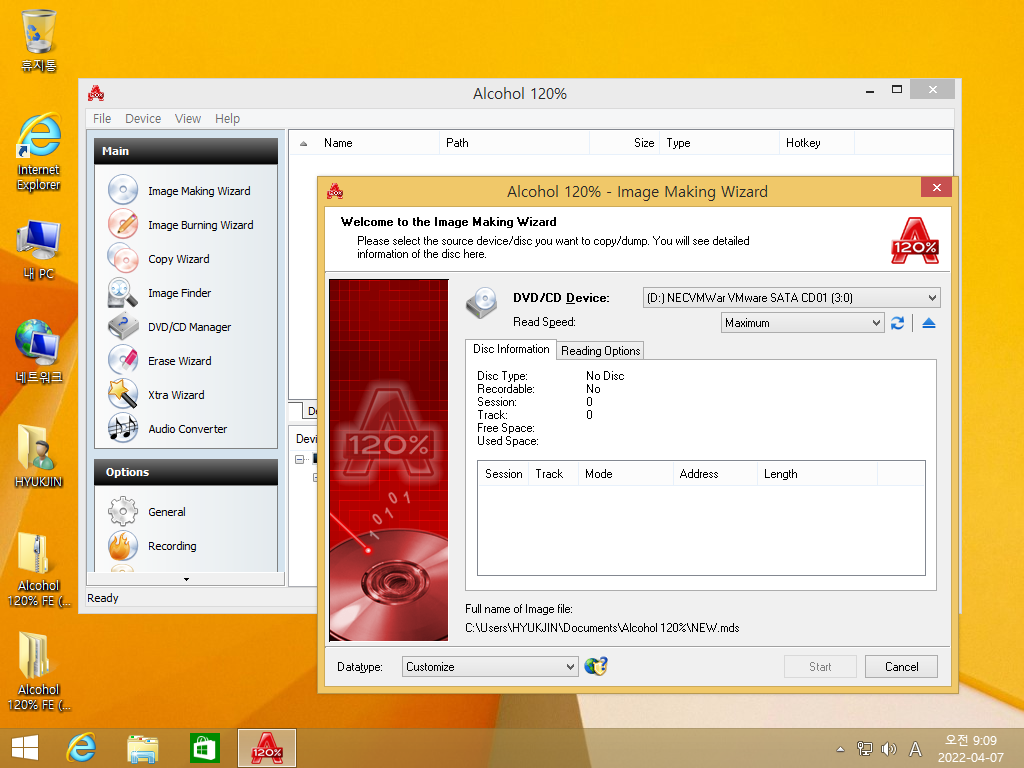This screenshot has width=1024, height=768.
Task: Open Internet Explorer from the taskbar
Action: click(82, 748)
